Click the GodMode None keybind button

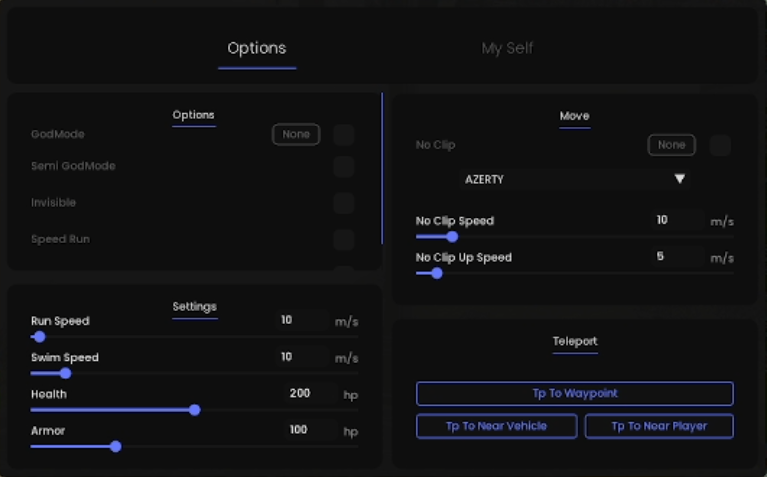(296, 135)
